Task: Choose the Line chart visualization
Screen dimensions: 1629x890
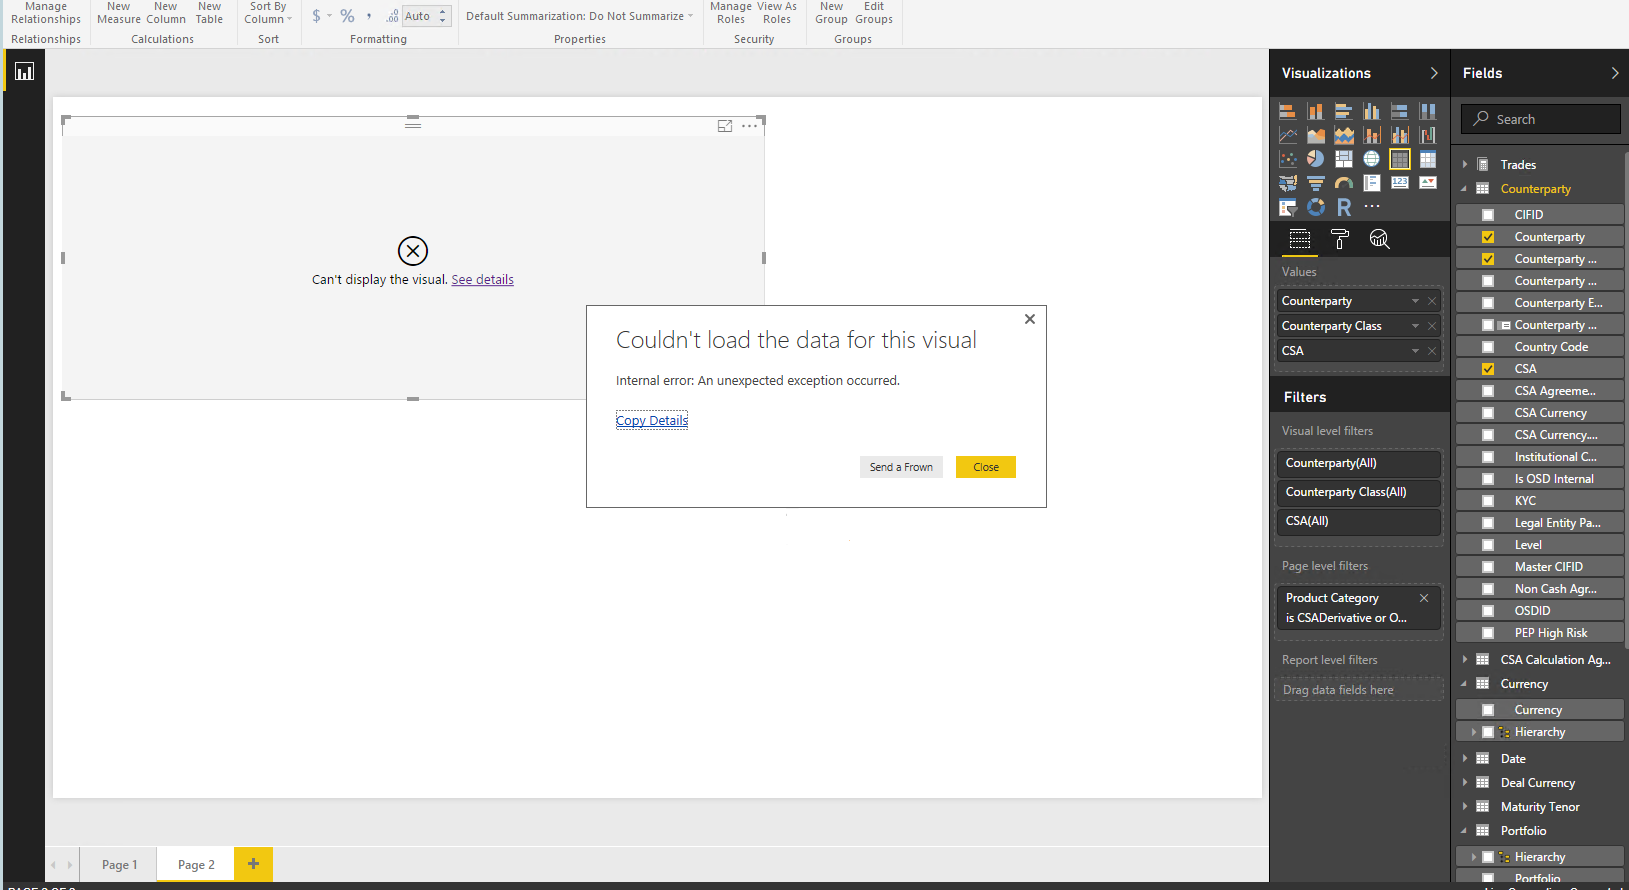Action: (1288, 135)
